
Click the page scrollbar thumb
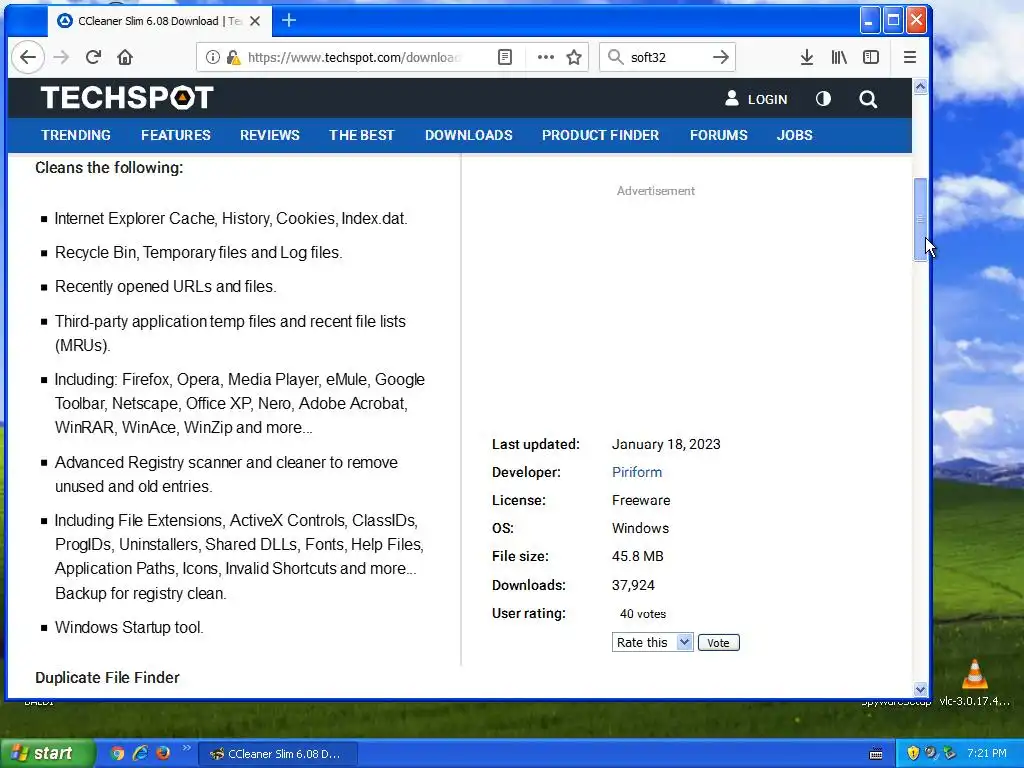[920, 219]
